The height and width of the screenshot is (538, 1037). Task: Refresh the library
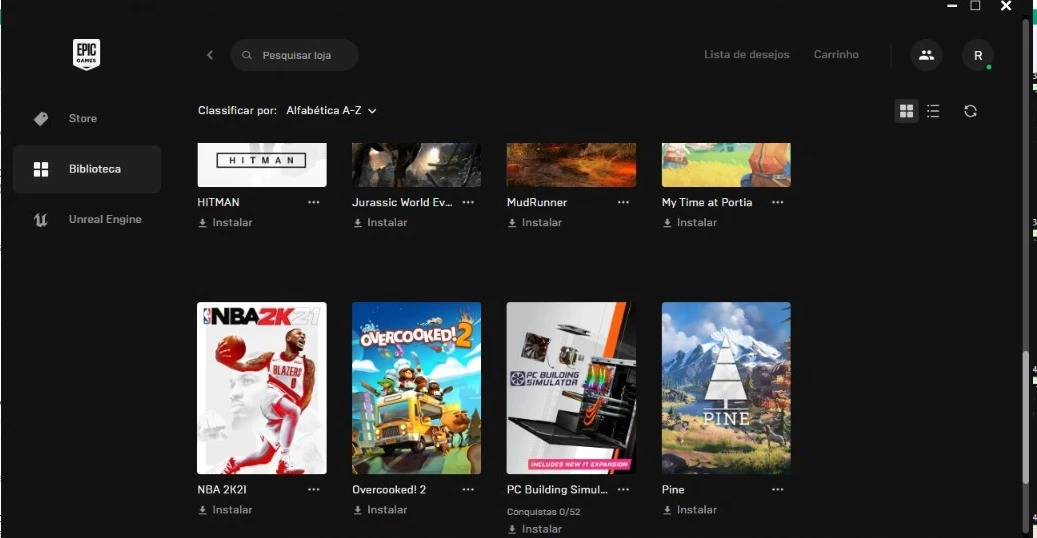[970, 111]
